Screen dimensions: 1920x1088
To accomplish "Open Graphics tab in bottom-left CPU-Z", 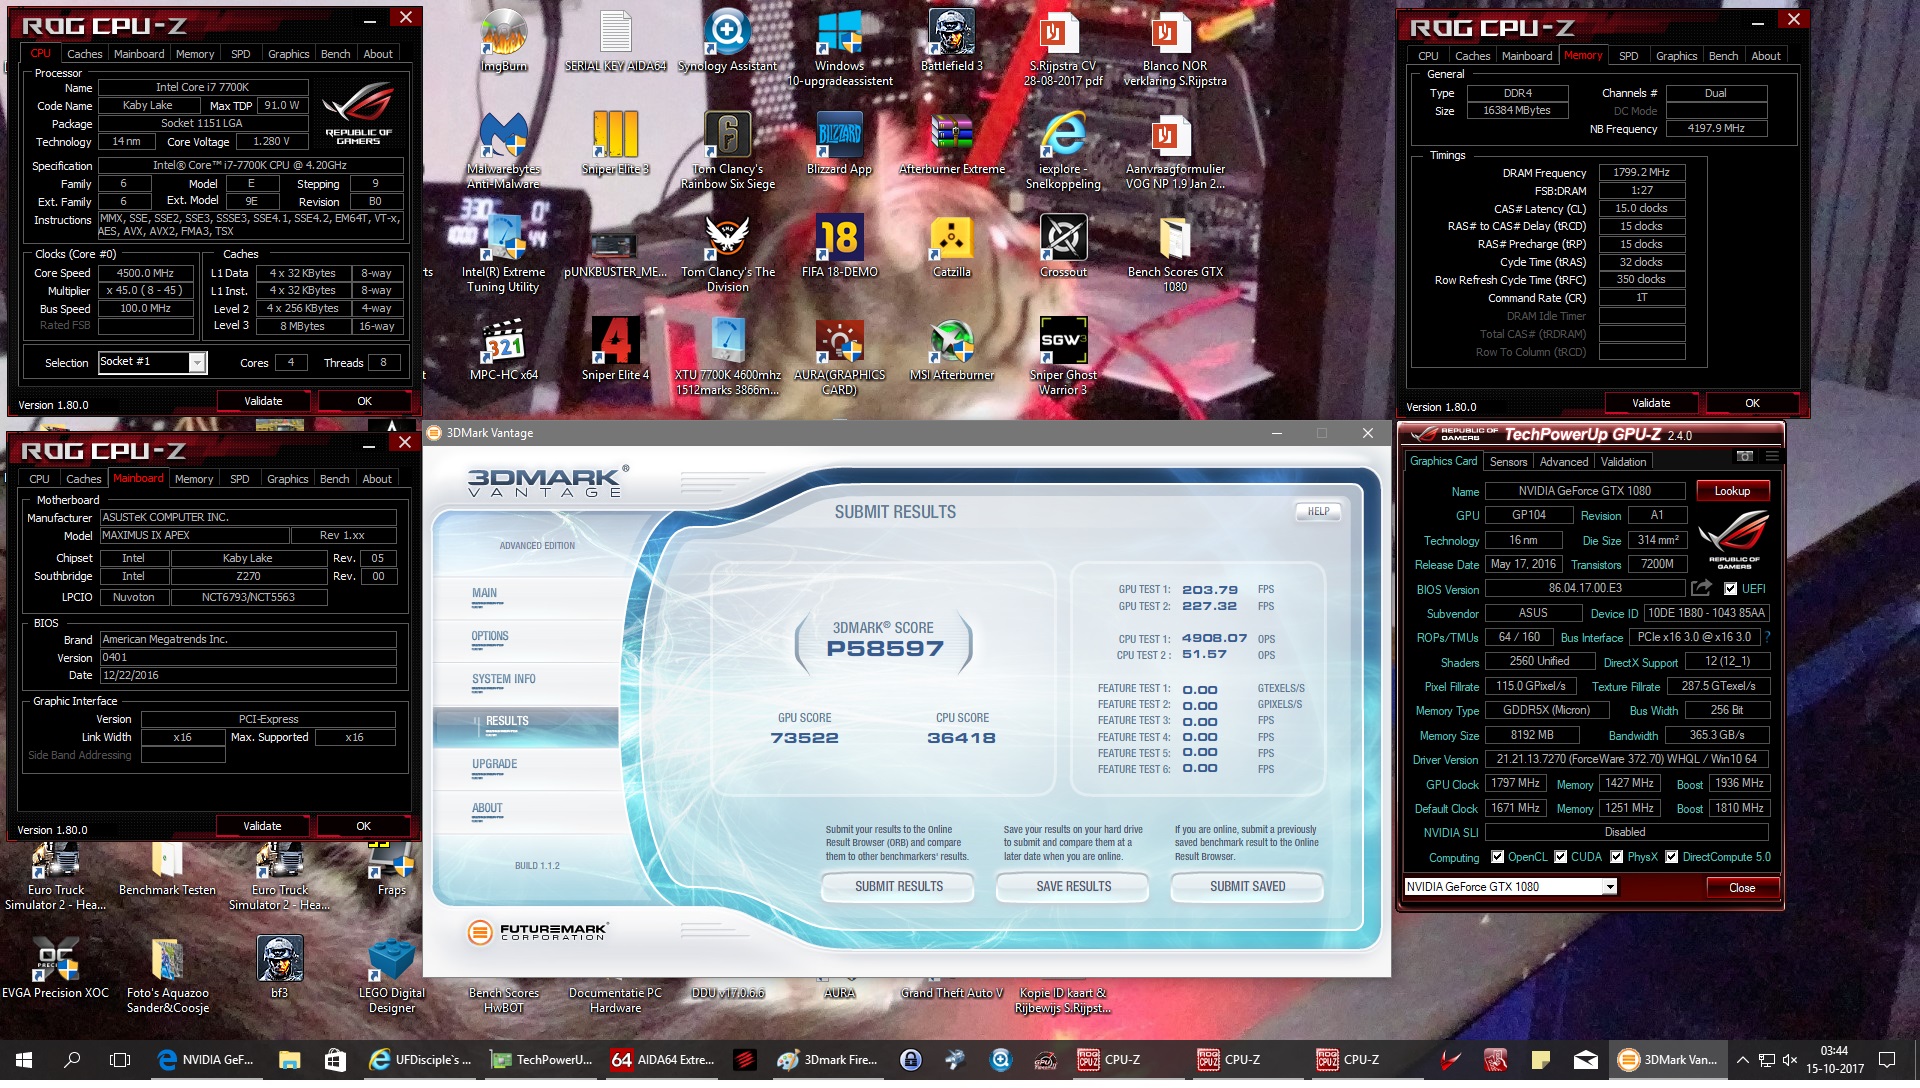I will (288, 479).
